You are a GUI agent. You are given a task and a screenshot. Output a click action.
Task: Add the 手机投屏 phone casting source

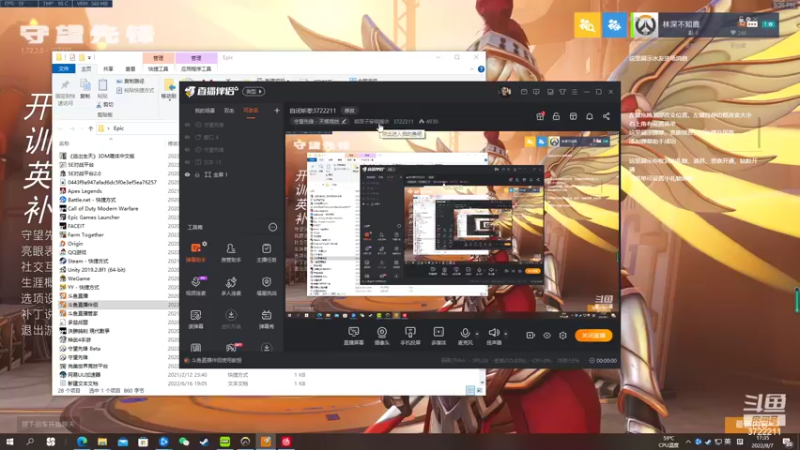tap(410, 336)
